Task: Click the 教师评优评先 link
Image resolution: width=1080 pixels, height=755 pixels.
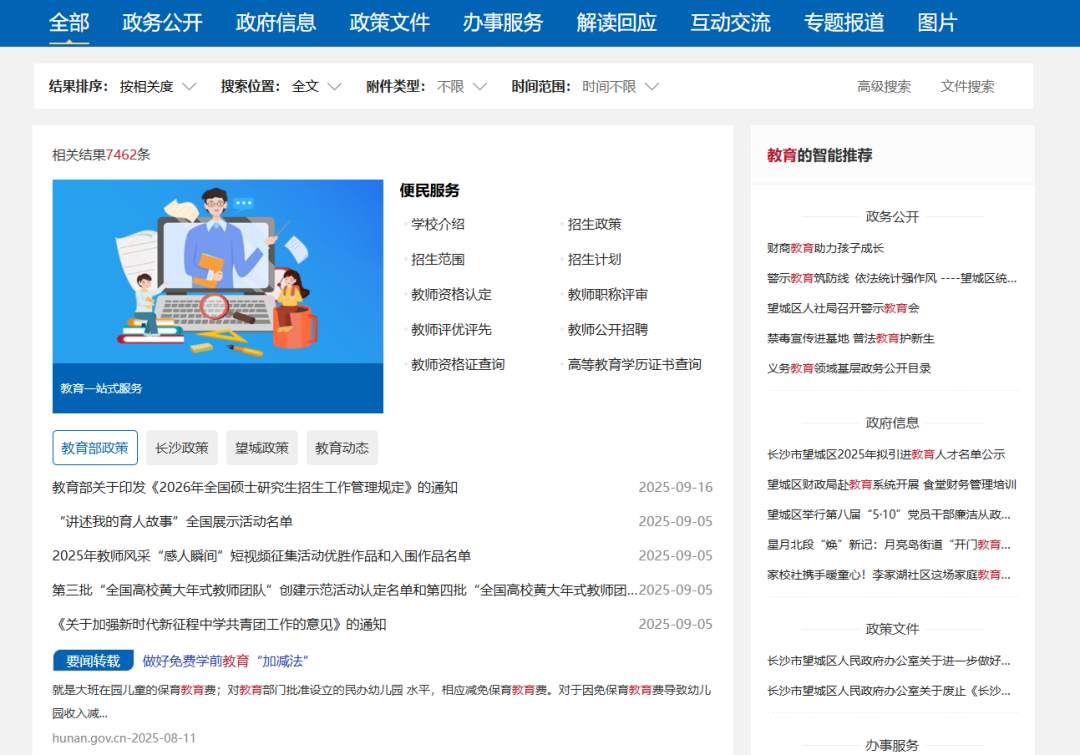Action: click(x=451, y=329)
